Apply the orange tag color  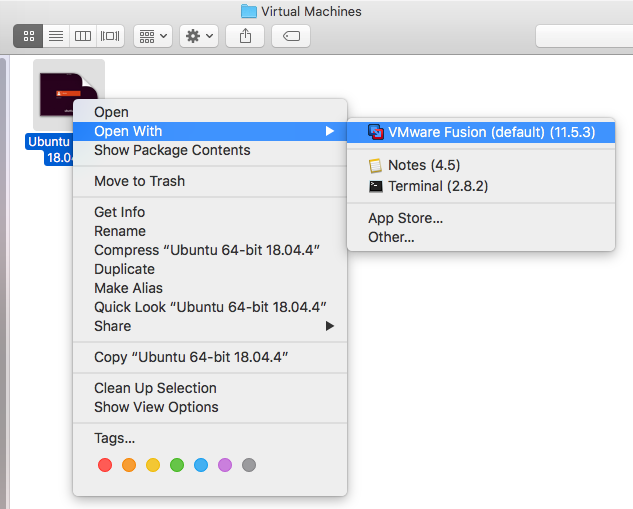(x=129, y=465)
